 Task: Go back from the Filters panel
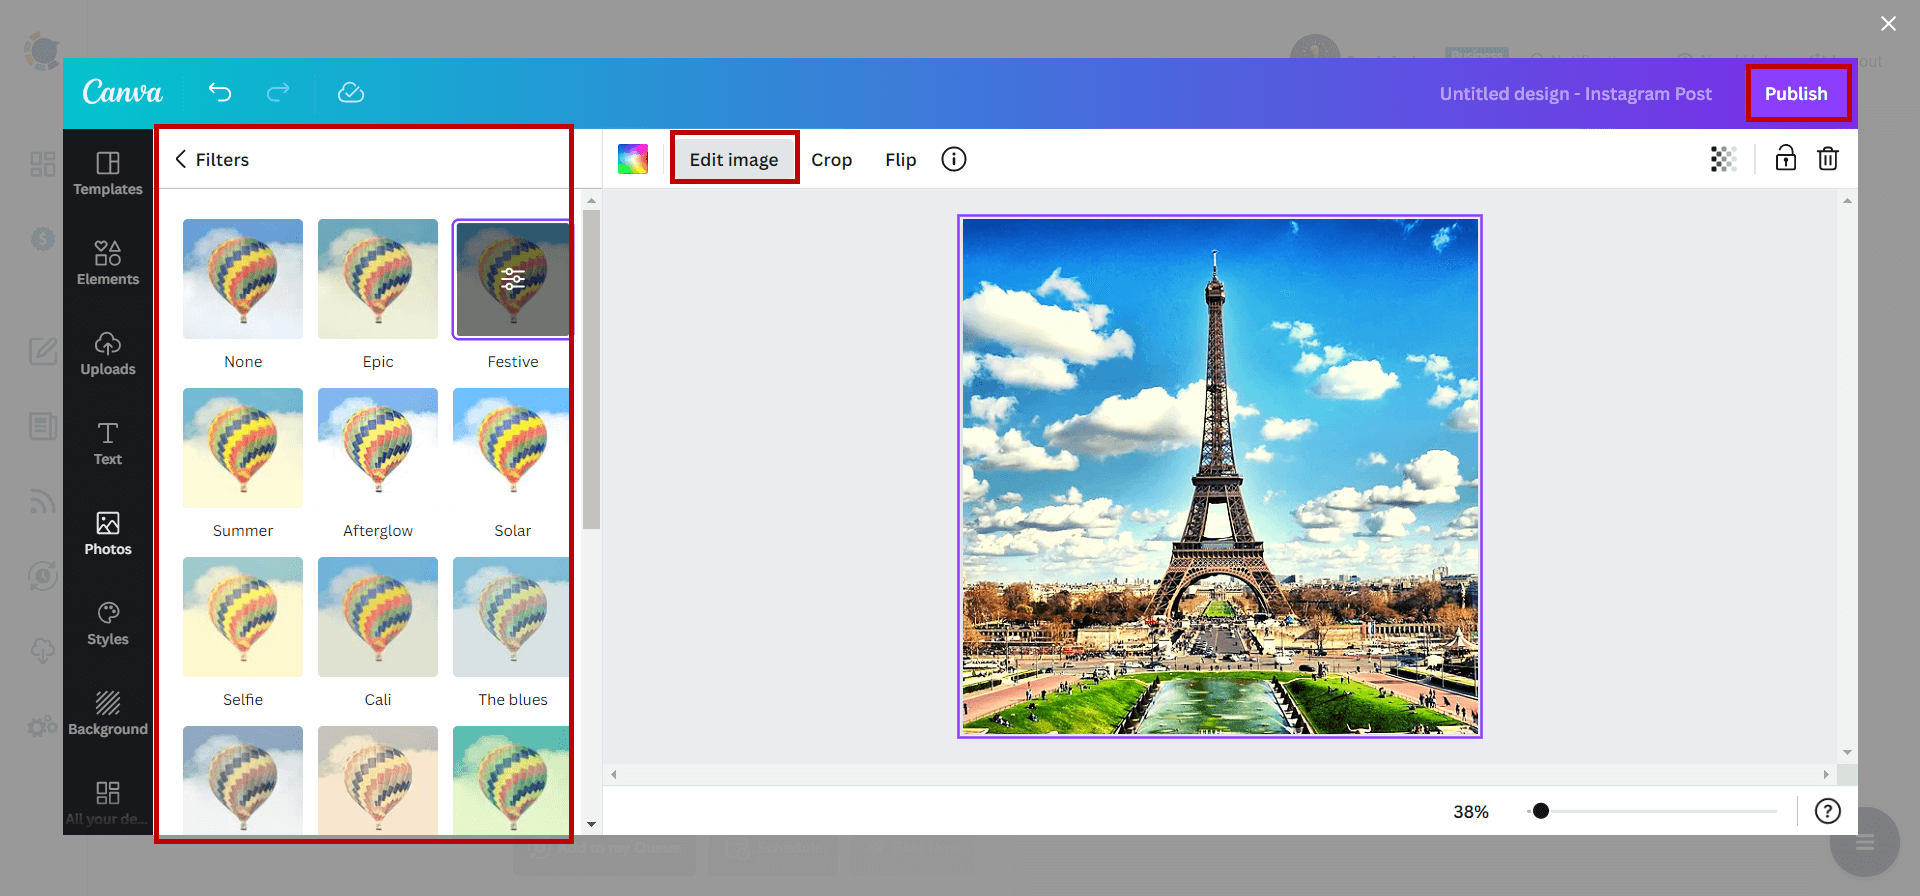click(x=181, y=159)
